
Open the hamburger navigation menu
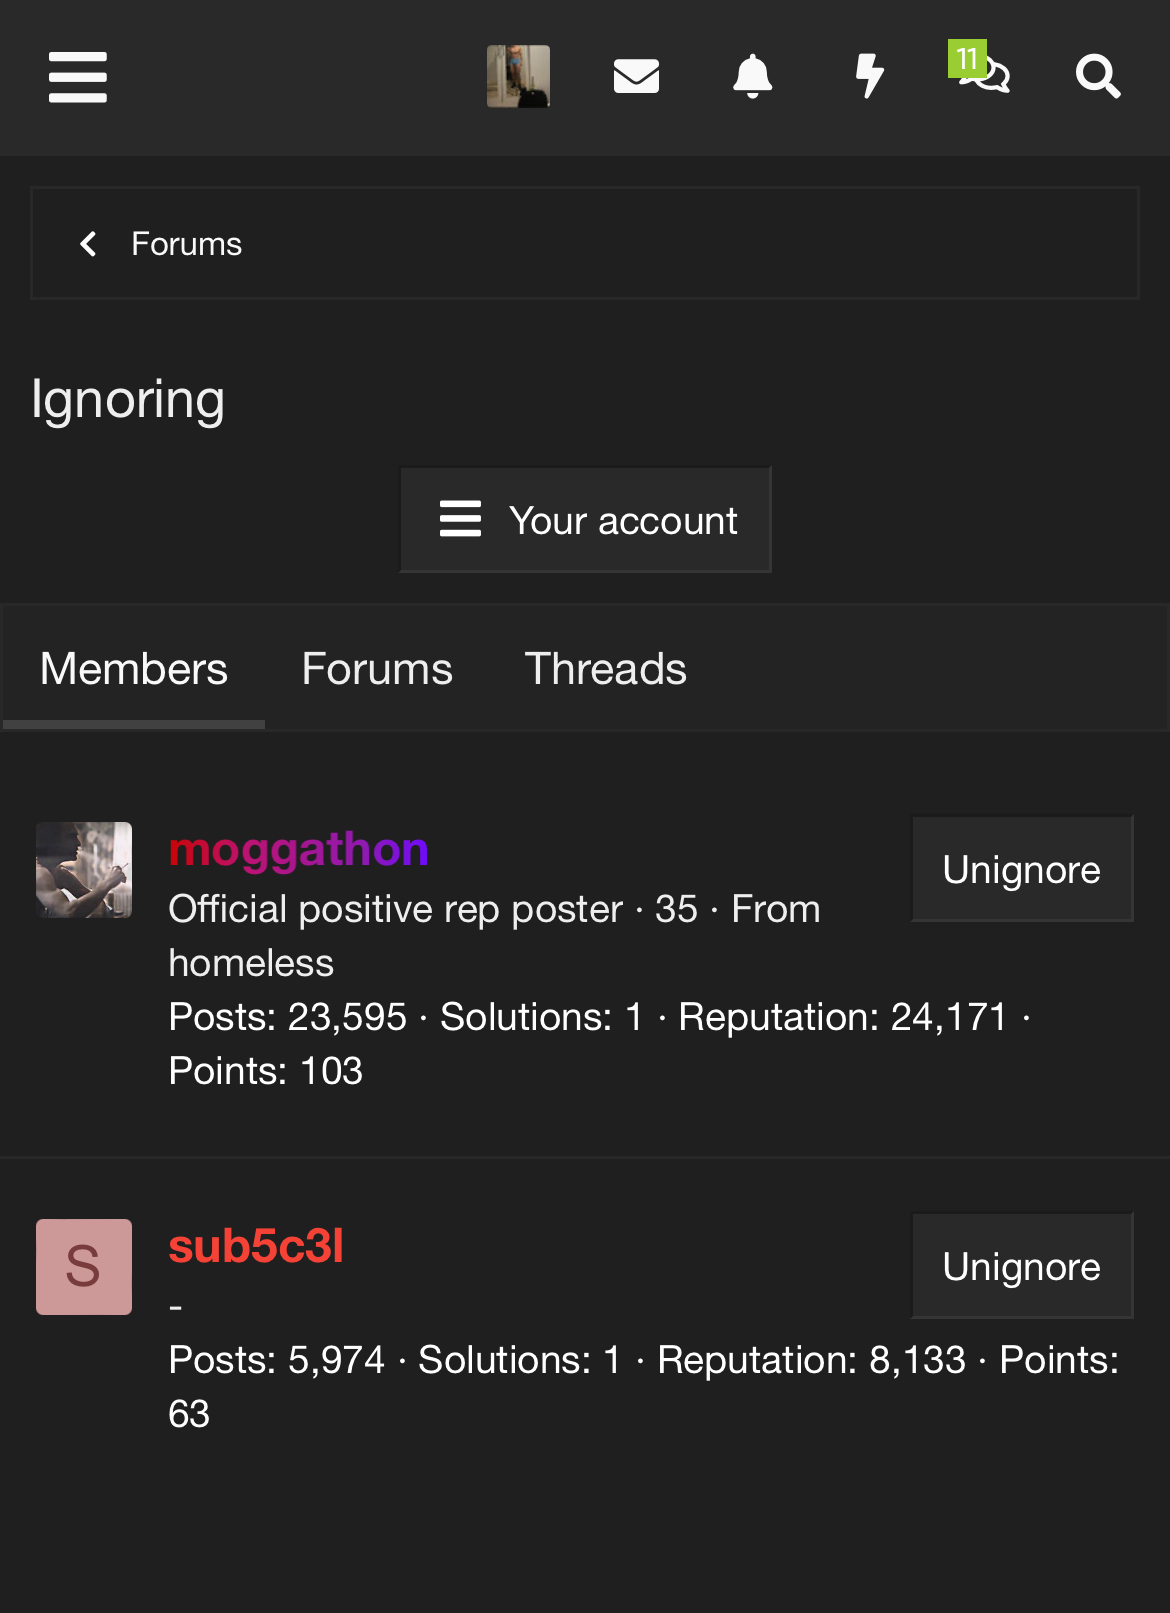click(x=78, y=77)
